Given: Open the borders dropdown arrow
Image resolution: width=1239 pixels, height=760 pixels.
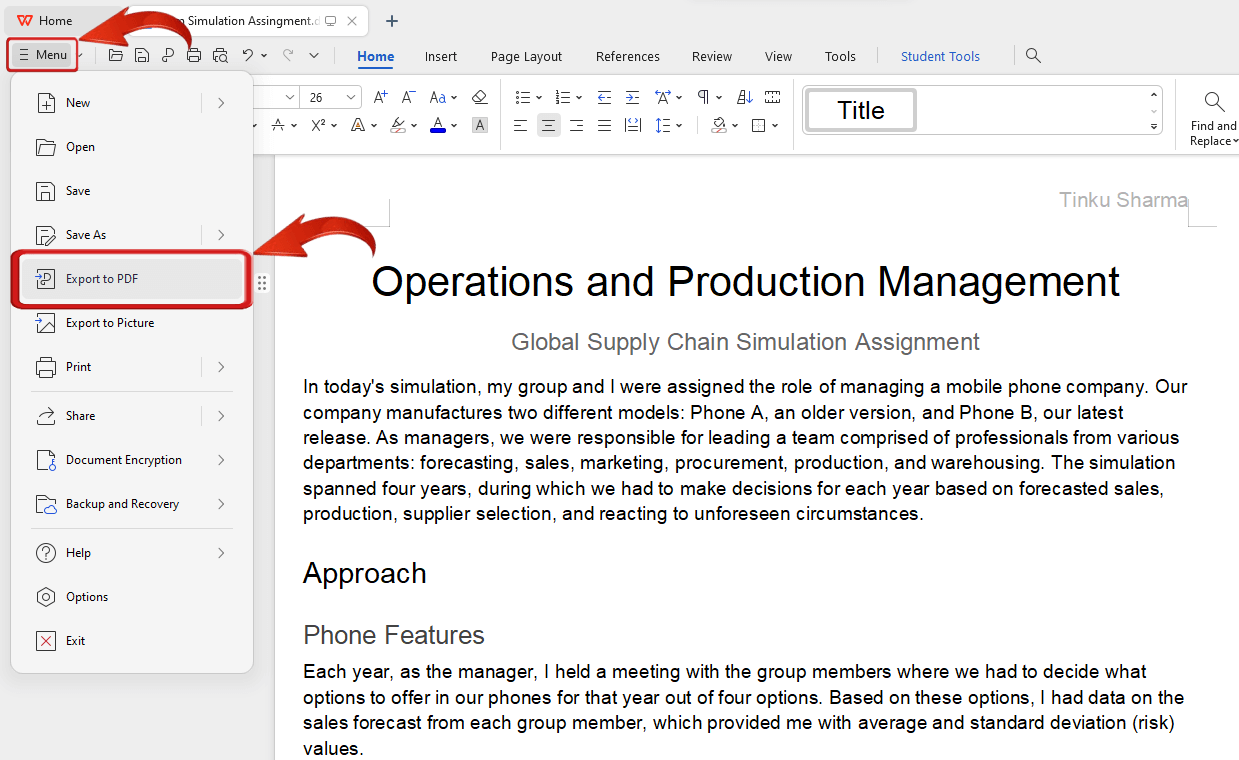Looking at the screenshot, I should 774,126.
